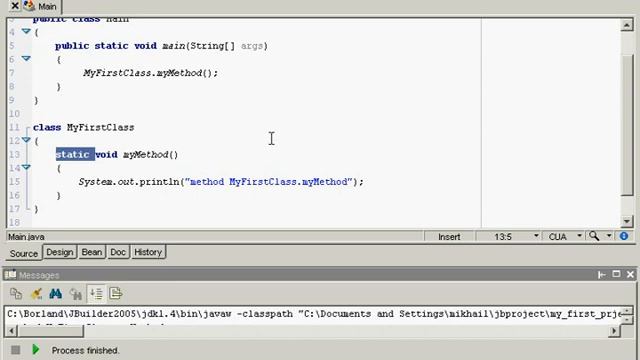Click the editor vertical scrollbar thumb
The height and width of the screenshot is (360, 640).
click(627, 124)
